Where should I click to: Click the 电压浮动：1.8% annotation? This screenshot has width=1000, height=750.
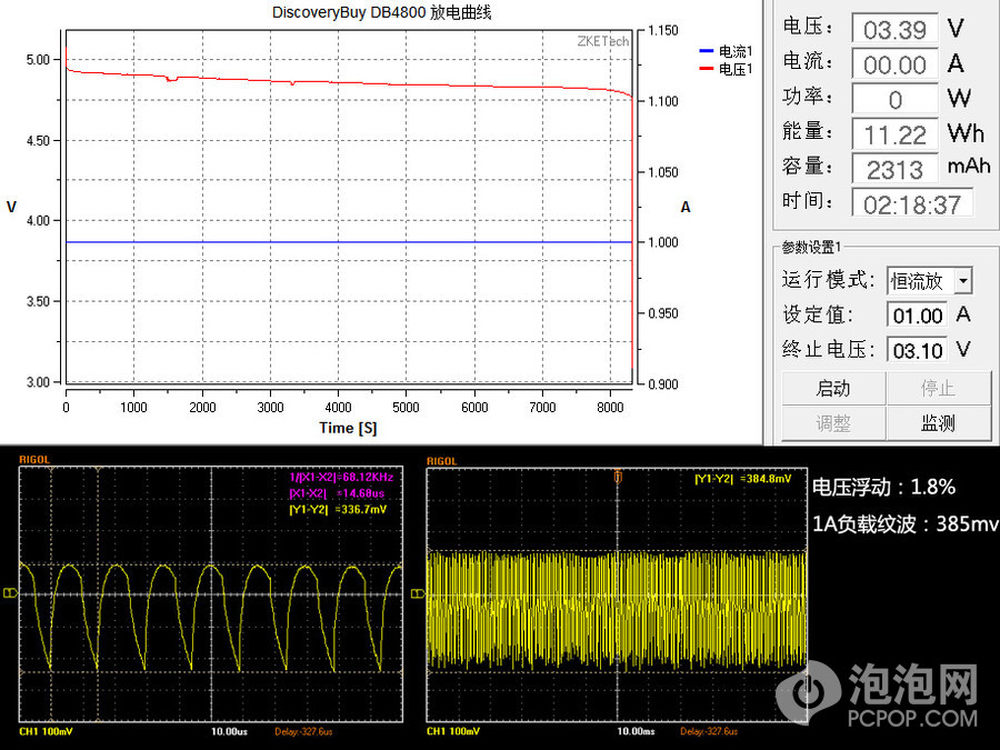click(x=883, y=487)
